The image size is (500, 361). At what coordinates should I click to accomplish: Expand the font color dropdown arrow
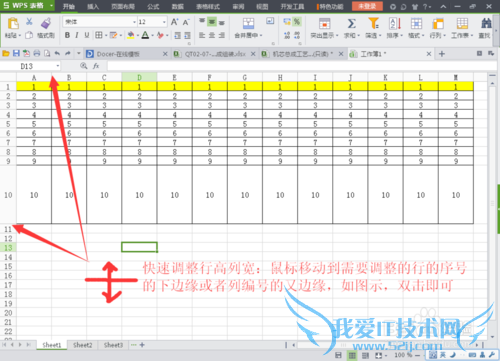pos(152,35)
